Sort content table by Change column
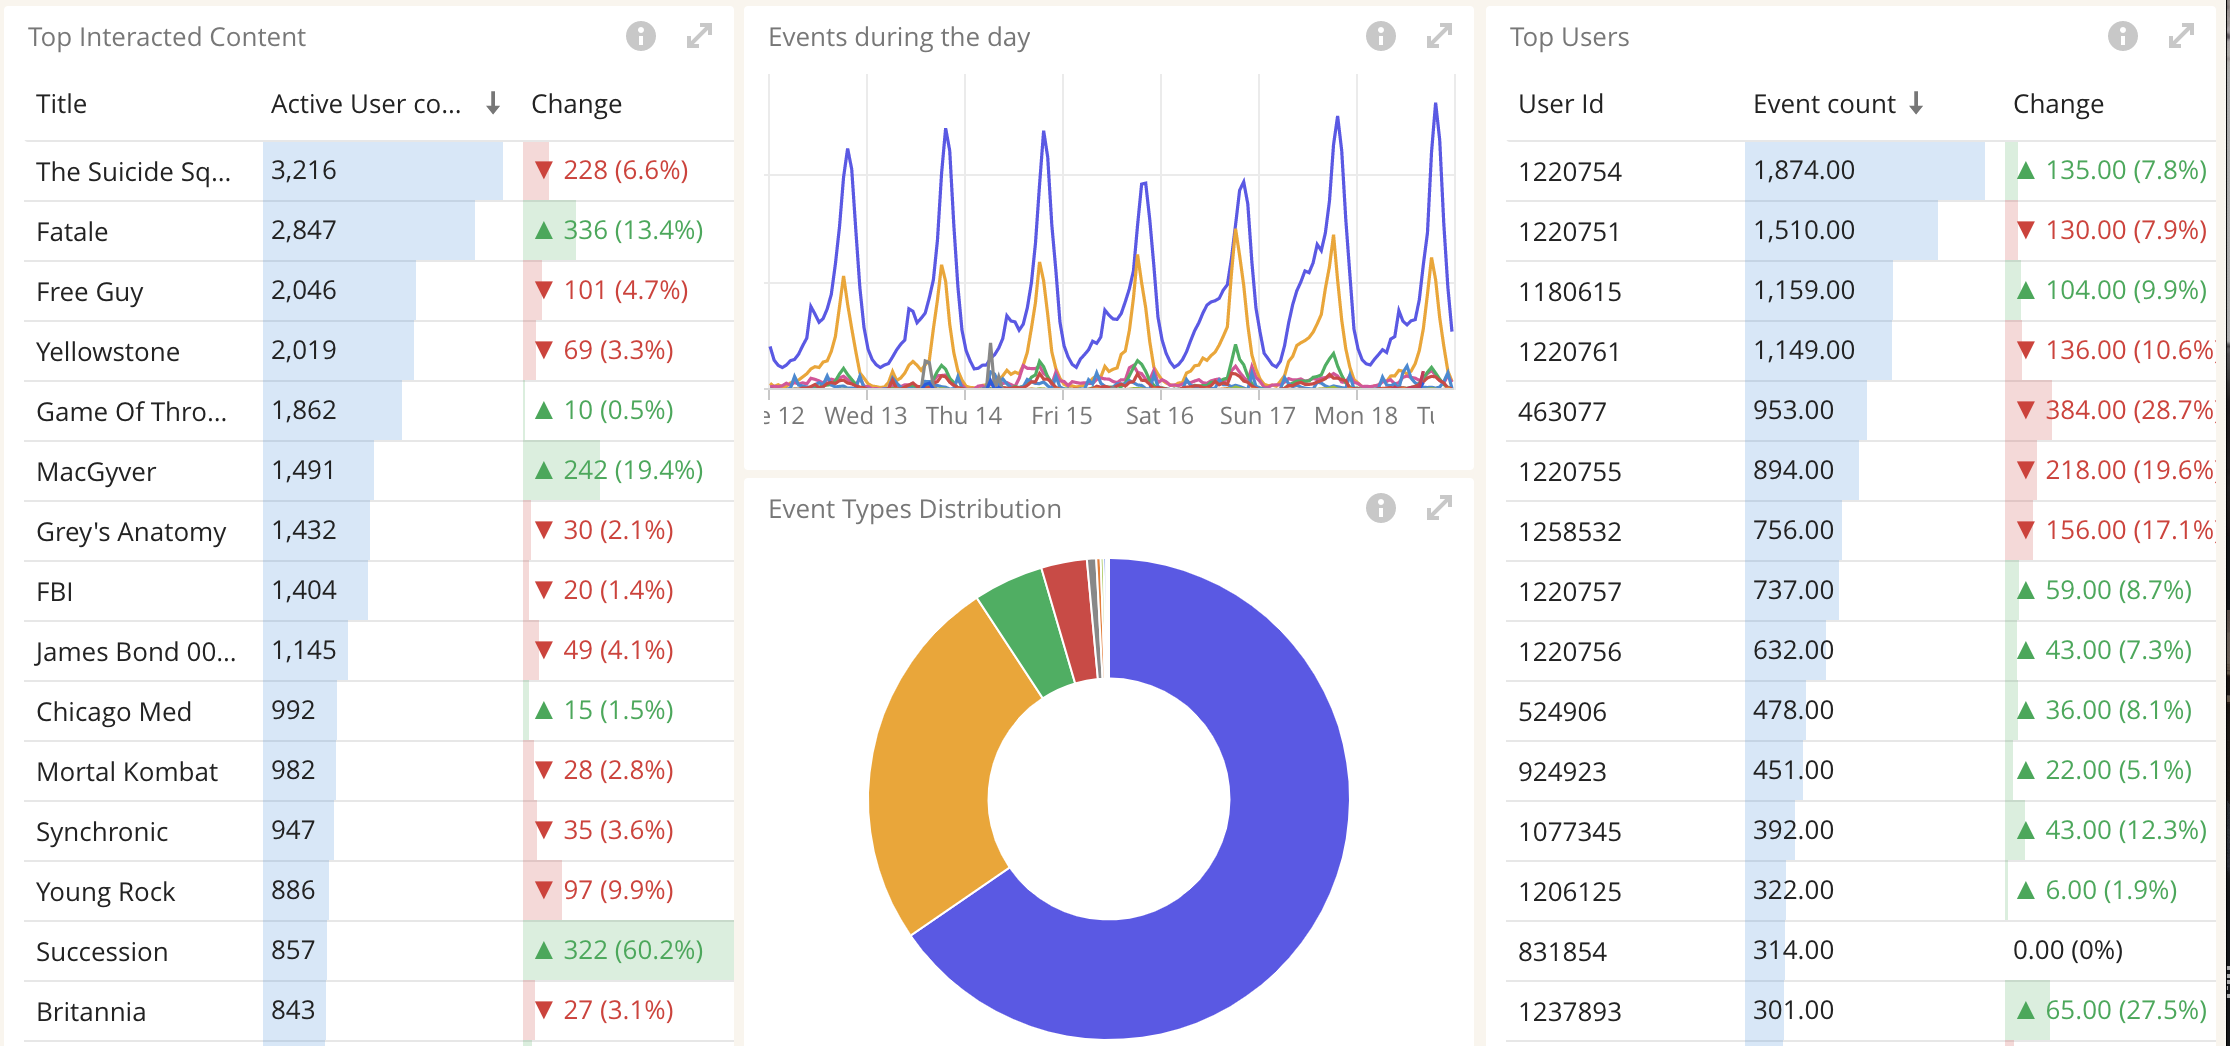The height and width of the screenshot is (1046, 2230). coord(576,104)
